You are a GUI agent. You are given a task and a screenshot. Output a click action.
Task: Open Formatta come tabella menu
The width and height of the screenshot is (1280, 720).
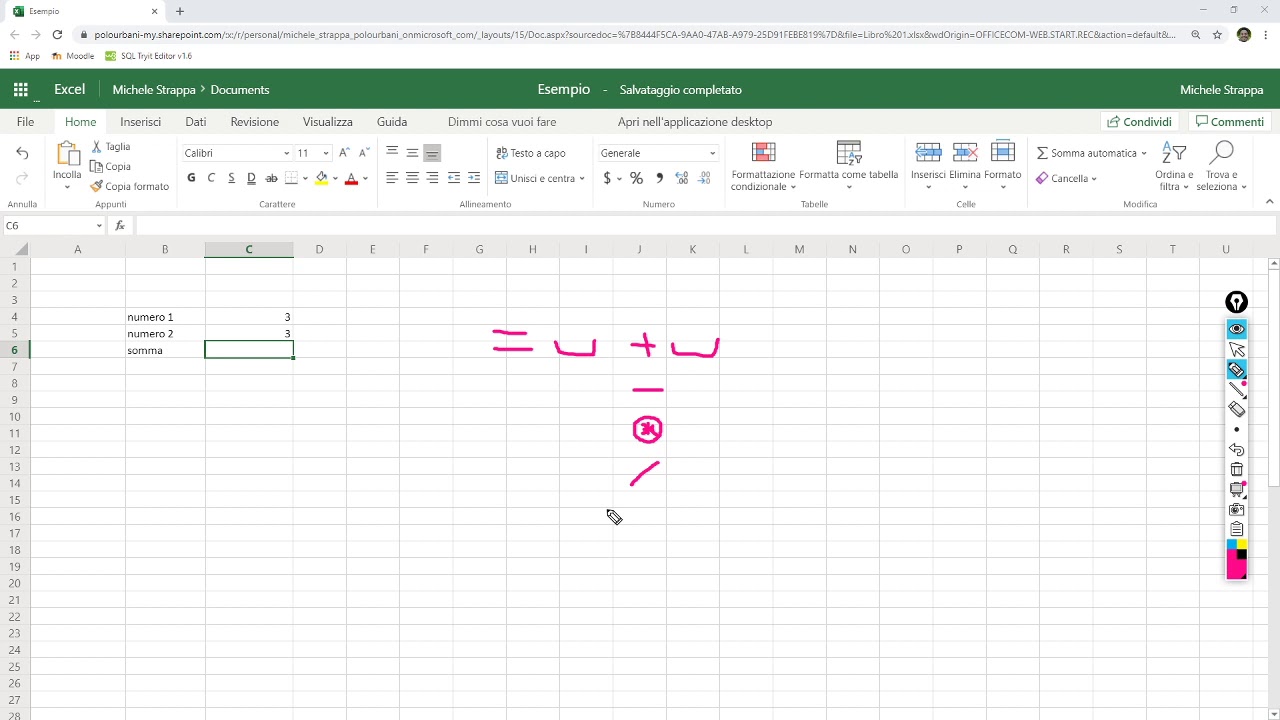tap(849, 166)
